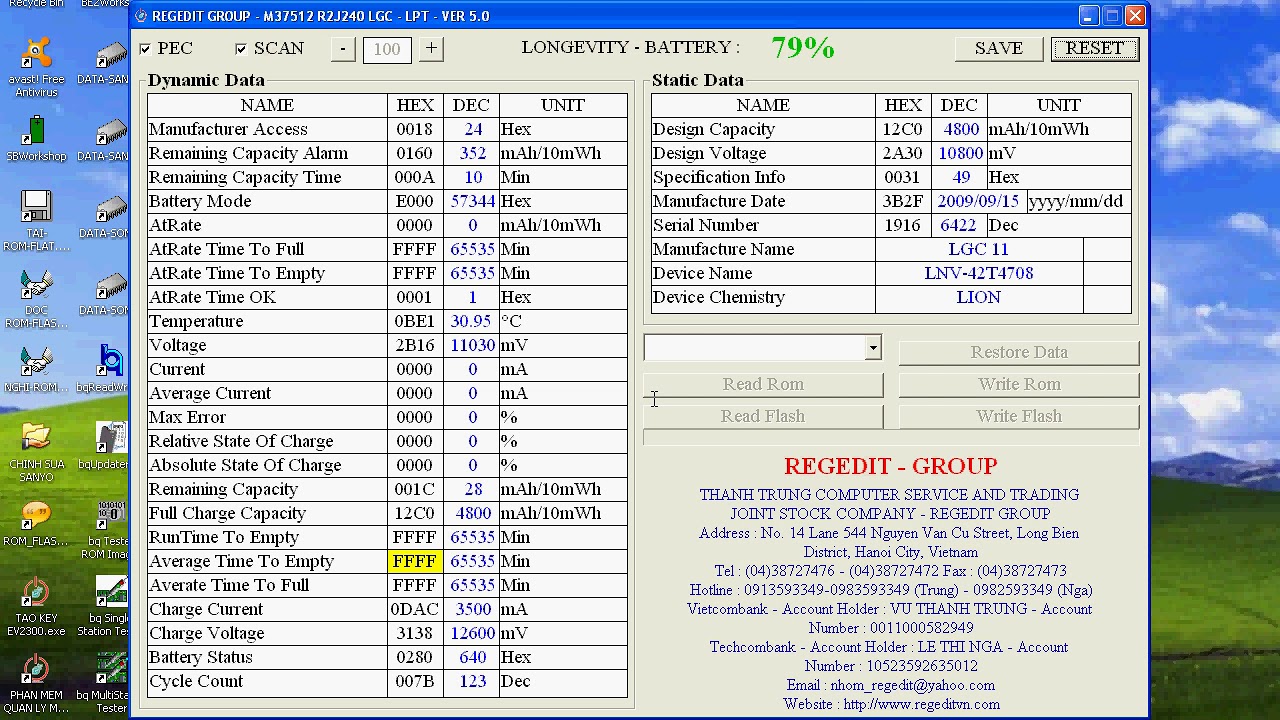Viewport: 1280px width, 720px height.
Task: Decrease the value with the minus button
Action: point(343,48)
